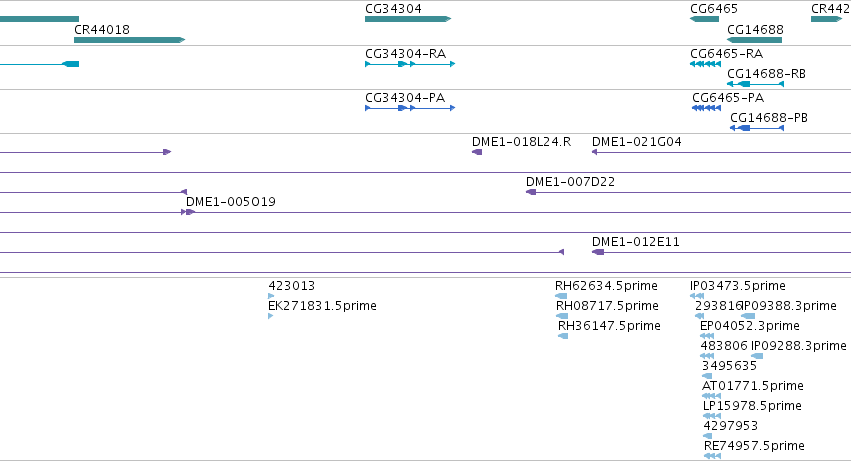Select the CG14688 gene bar
This screenshot has width=851, height=461.
pyautogui.click(x=754, y=40)
